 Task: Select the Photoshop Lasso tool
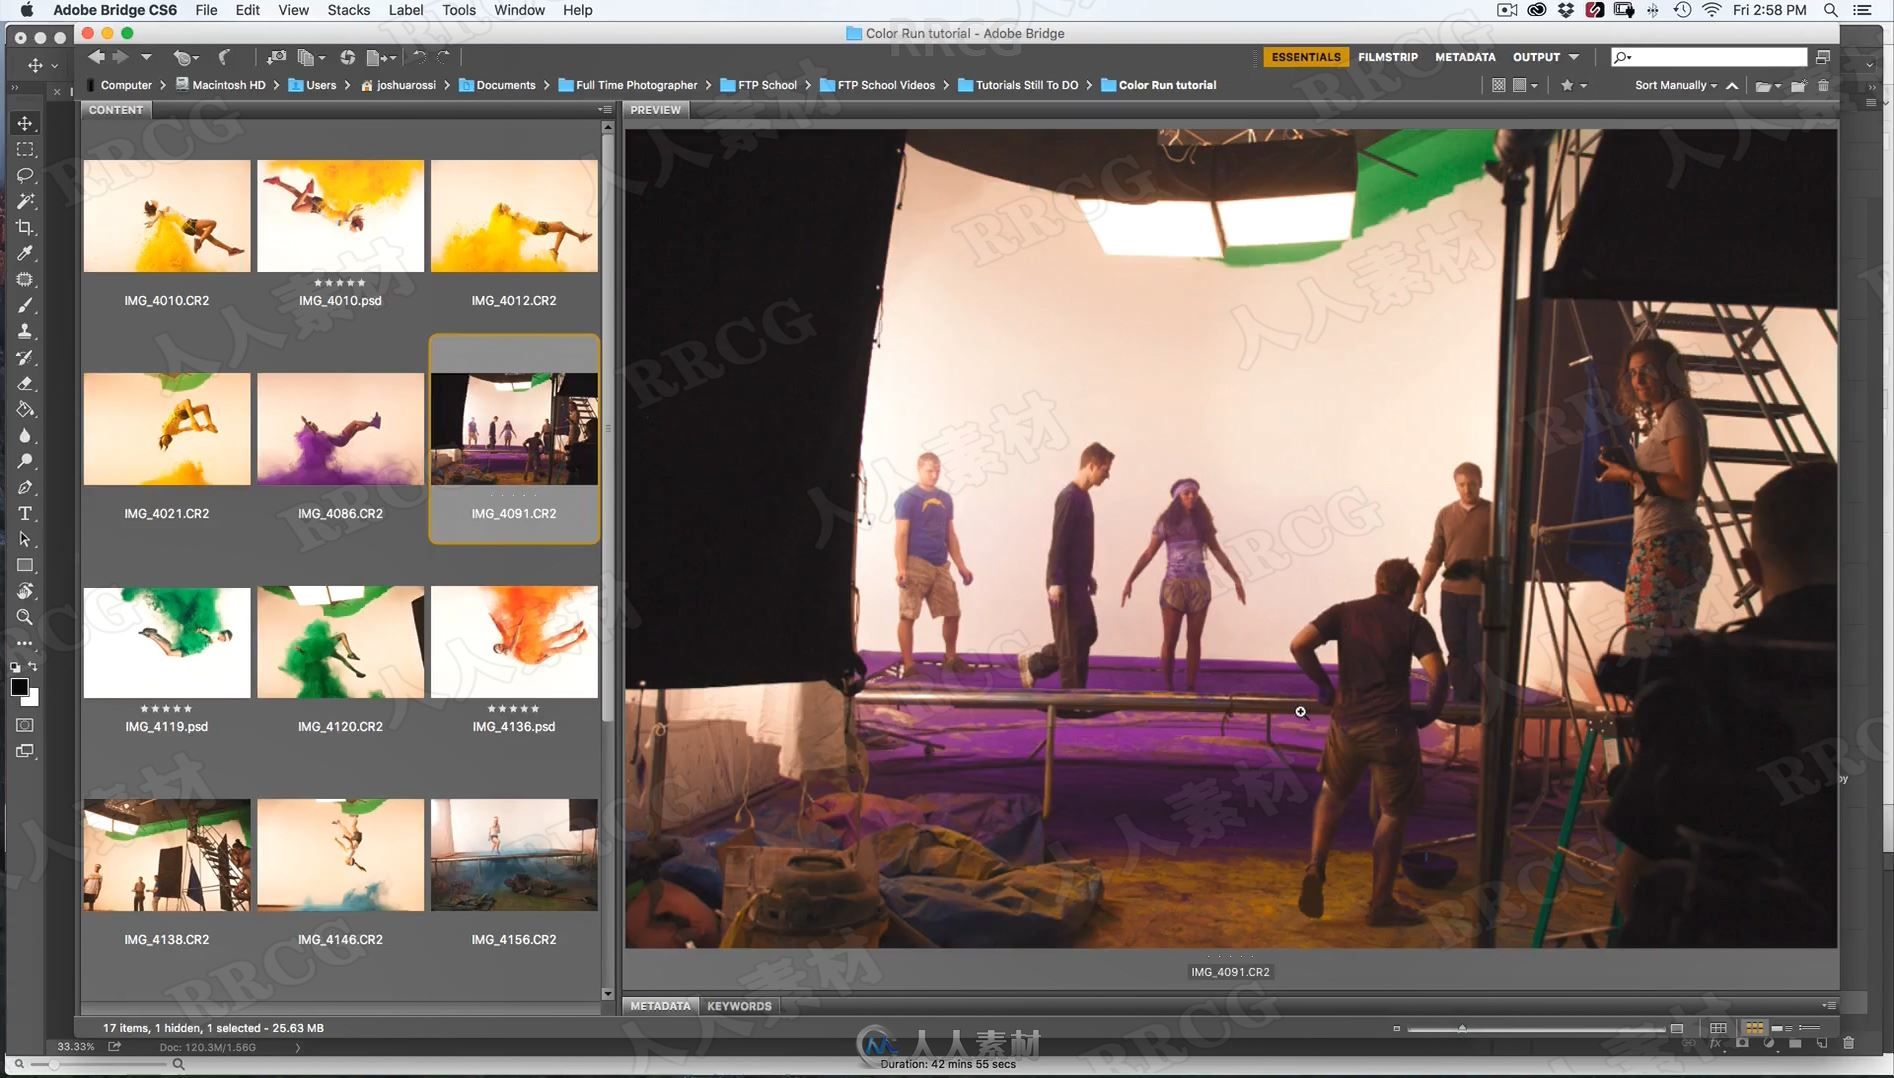tap(25, 175)
